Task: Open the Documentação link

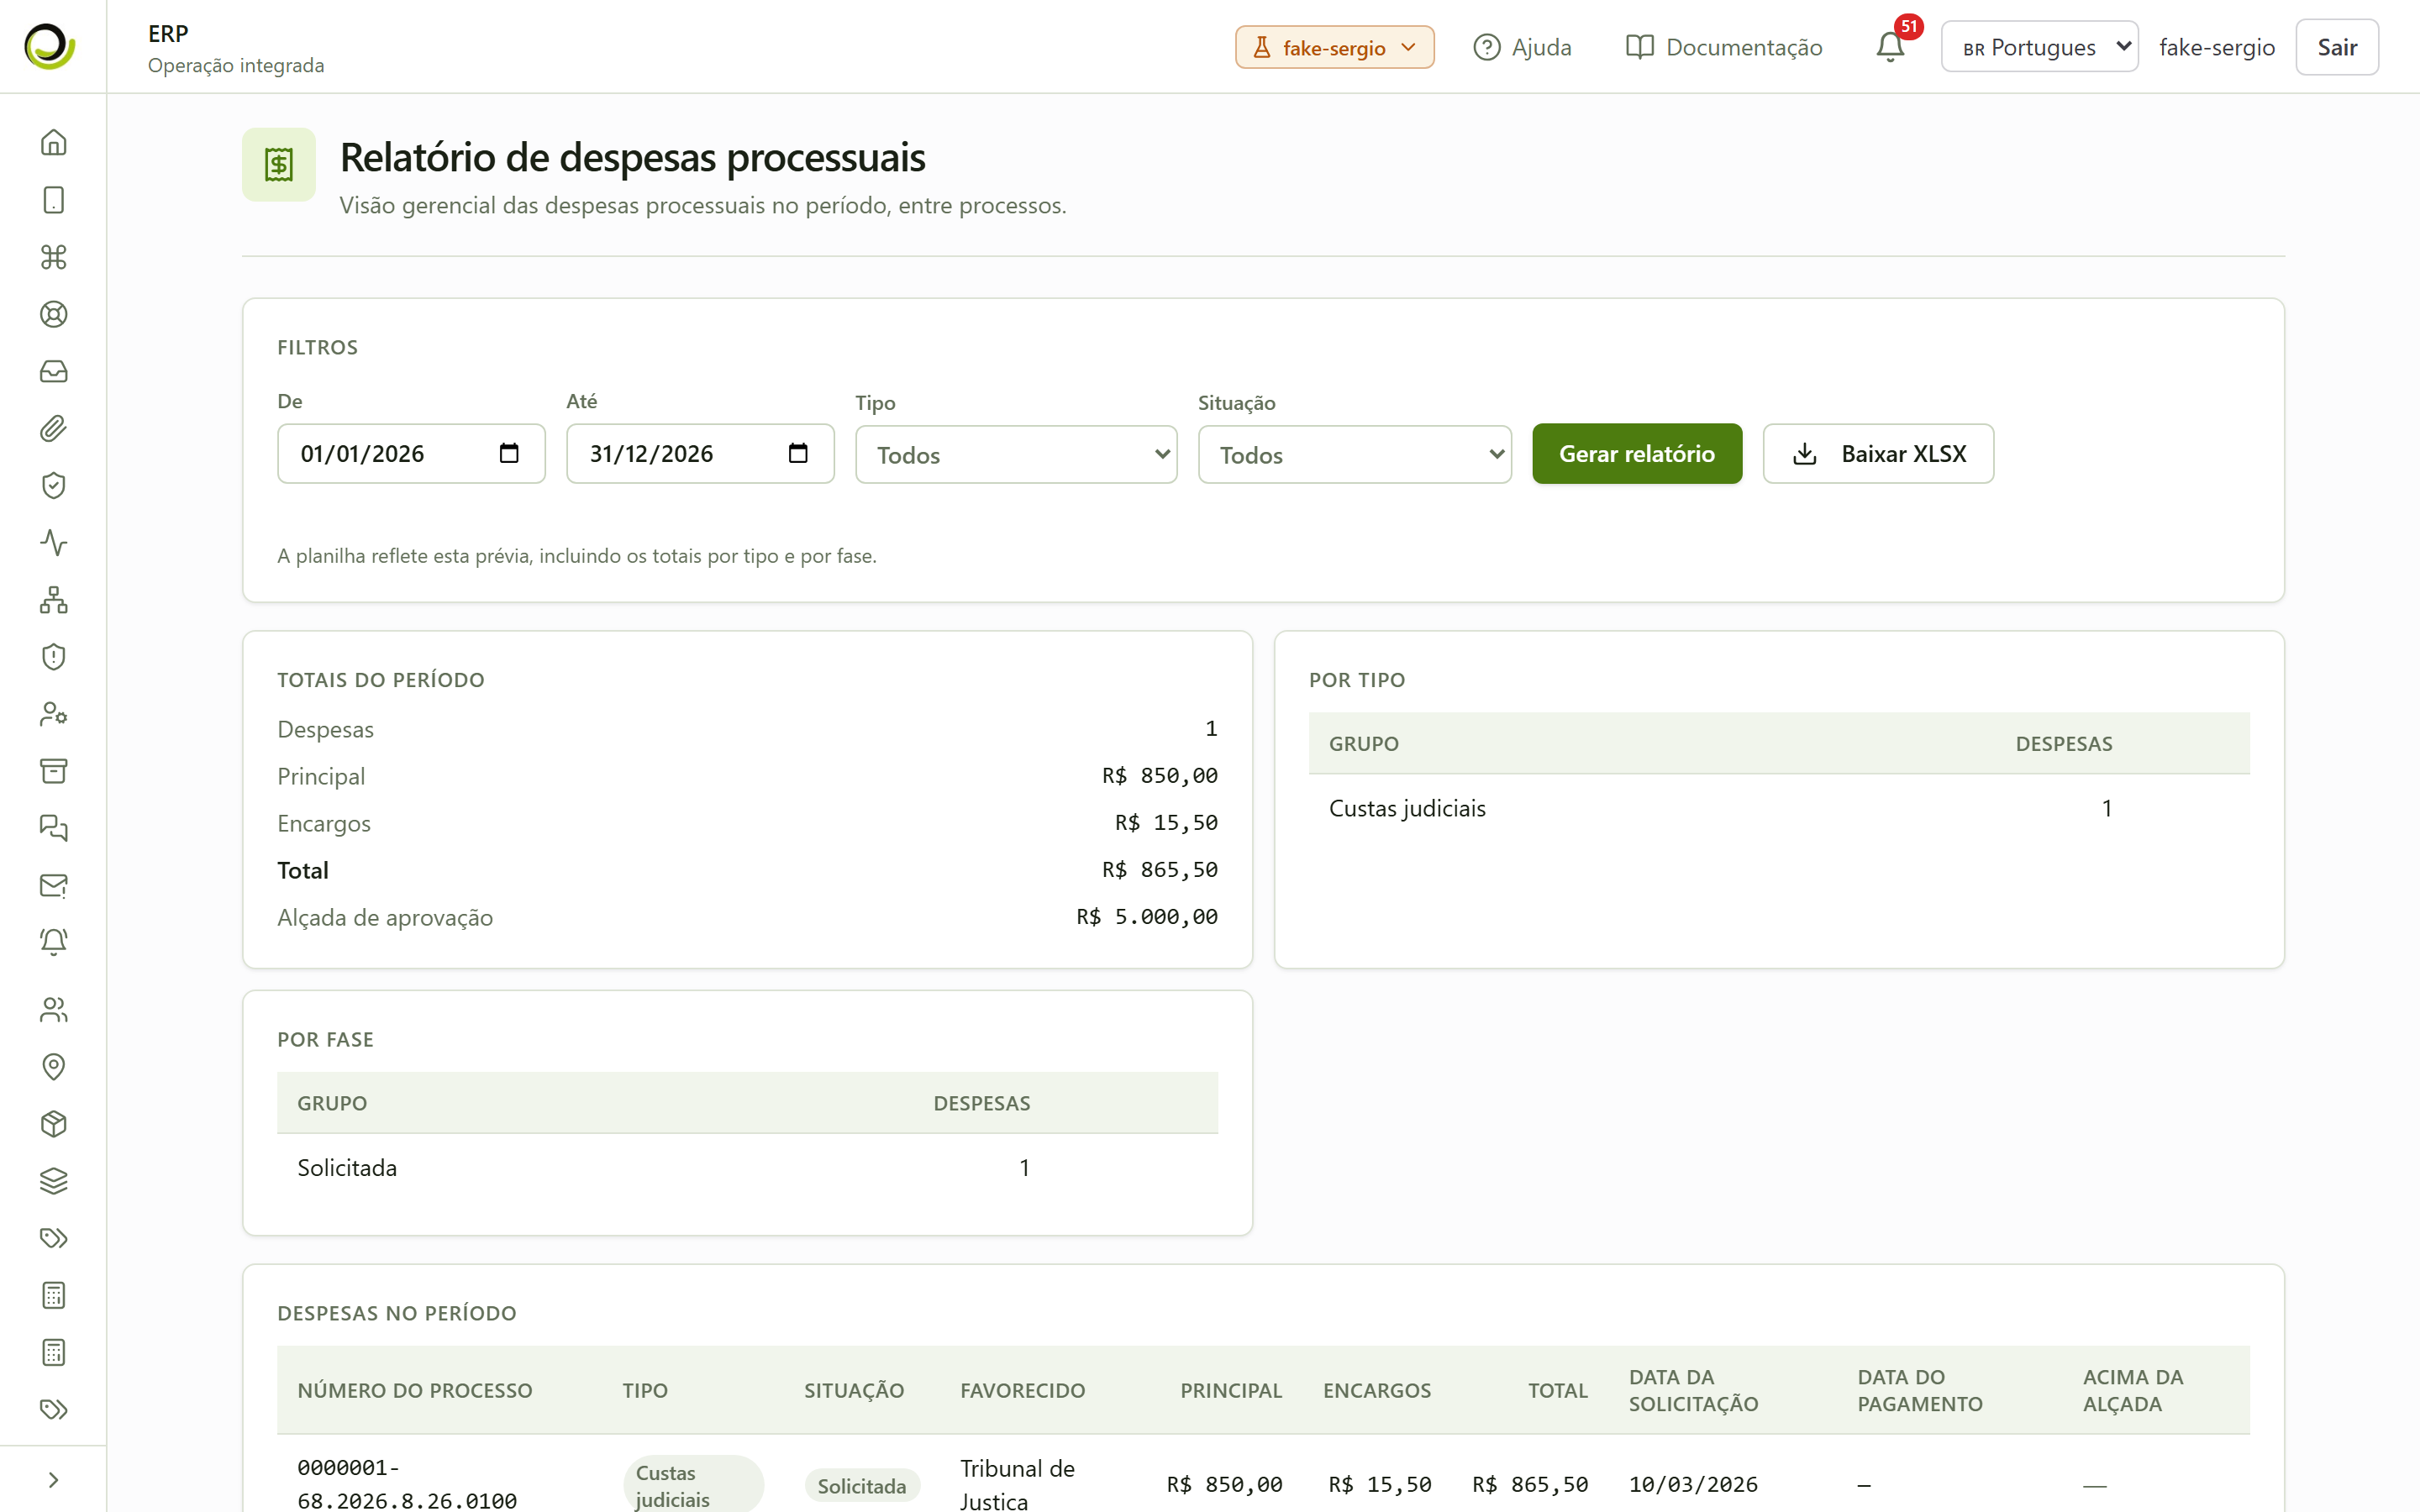Action: click(x=1724, y=47)
